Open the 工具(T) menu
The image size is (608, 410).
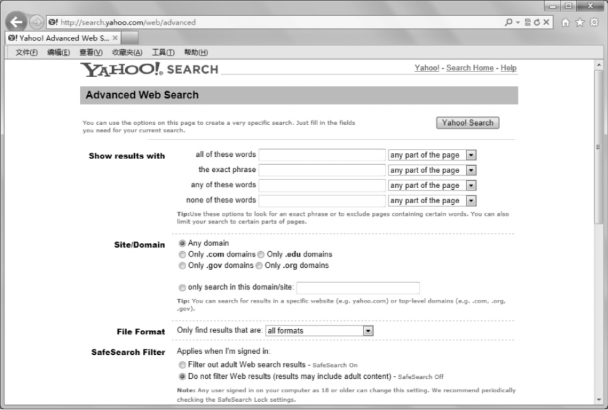point(163,52)
